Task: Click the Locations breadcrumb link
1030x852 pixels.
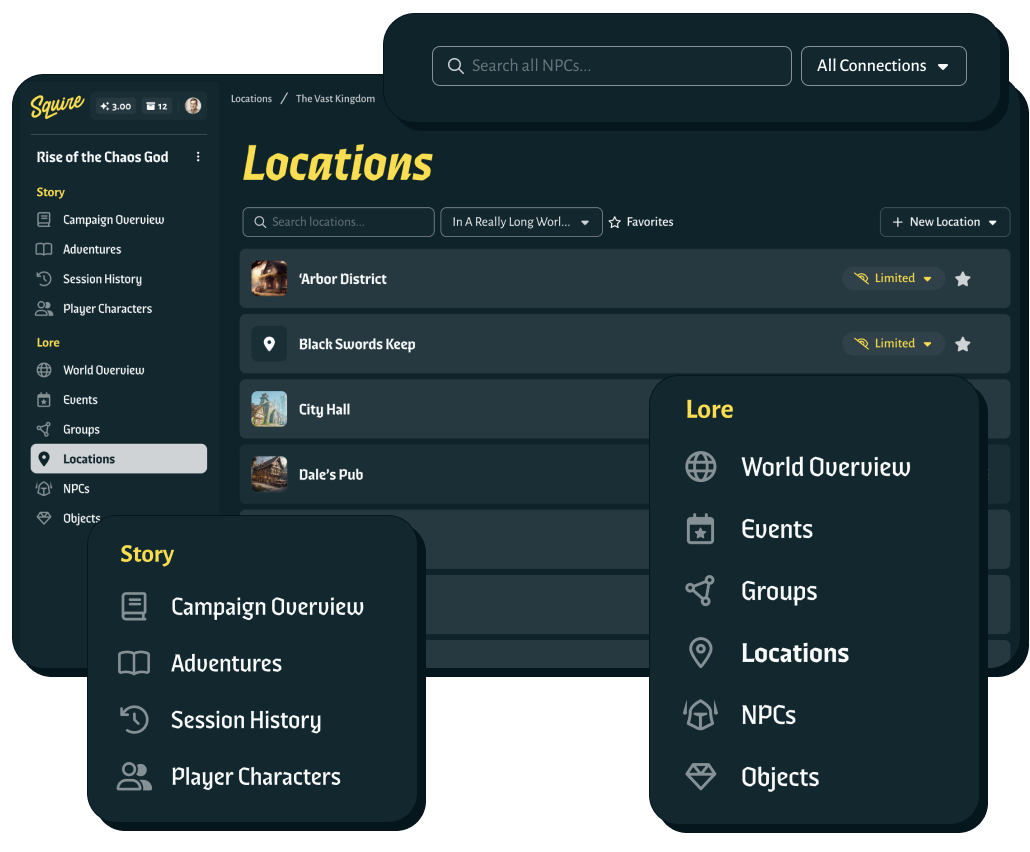Action: (x=251, y=99)
